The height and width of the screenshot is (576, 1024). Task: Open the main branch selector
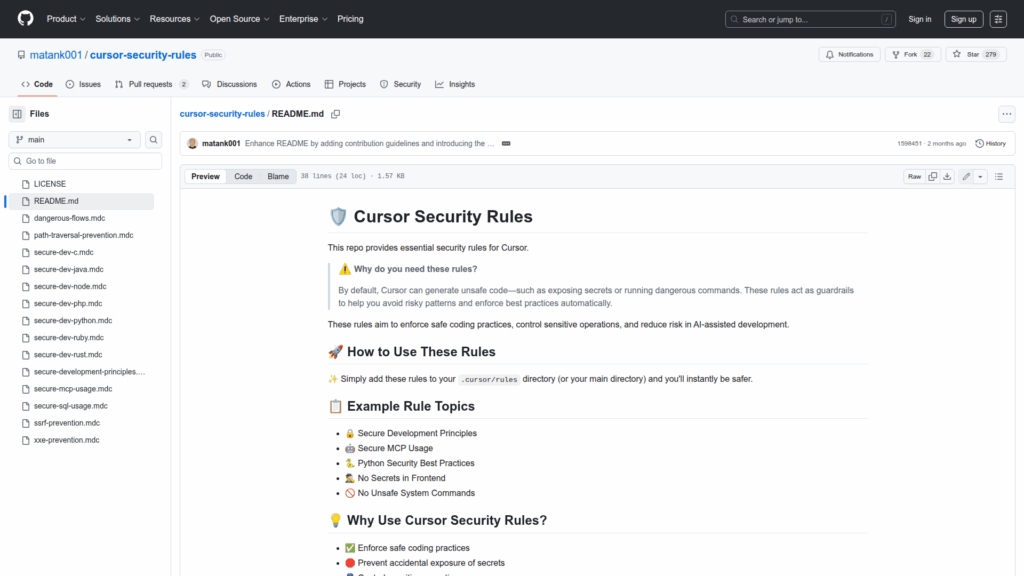(74, 140)
